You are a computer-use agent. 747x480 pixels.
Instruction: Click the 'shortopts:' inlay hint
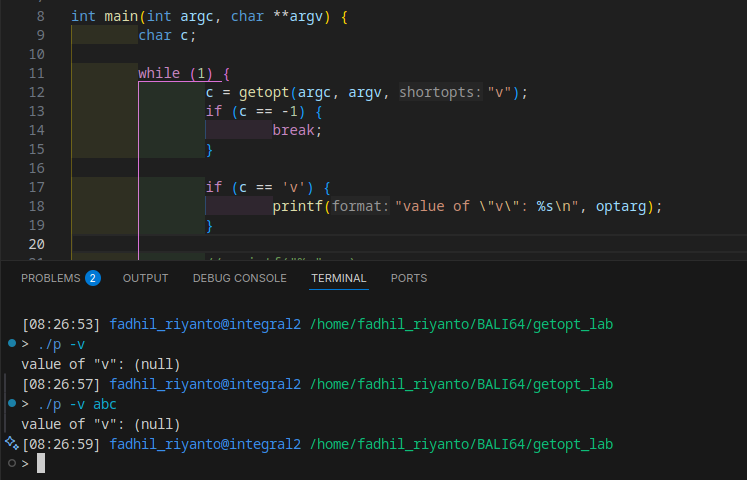coord(440,93)
